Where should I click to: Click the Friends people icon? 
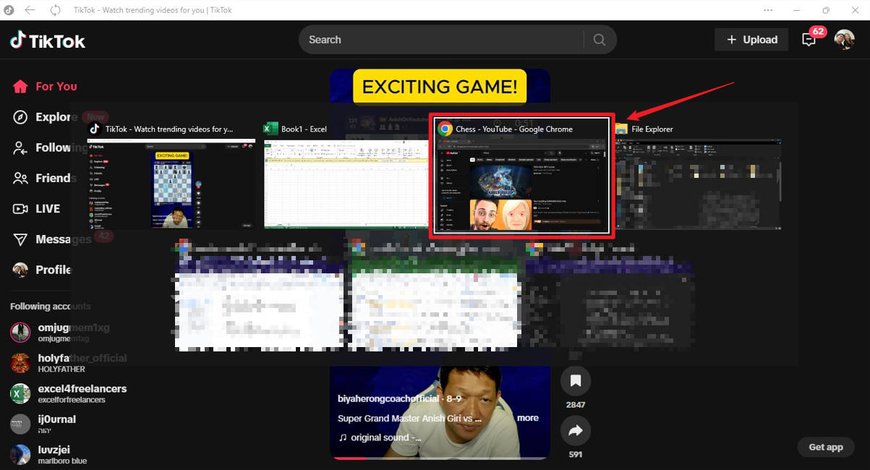pyautogui.click(x=20, y=178)
